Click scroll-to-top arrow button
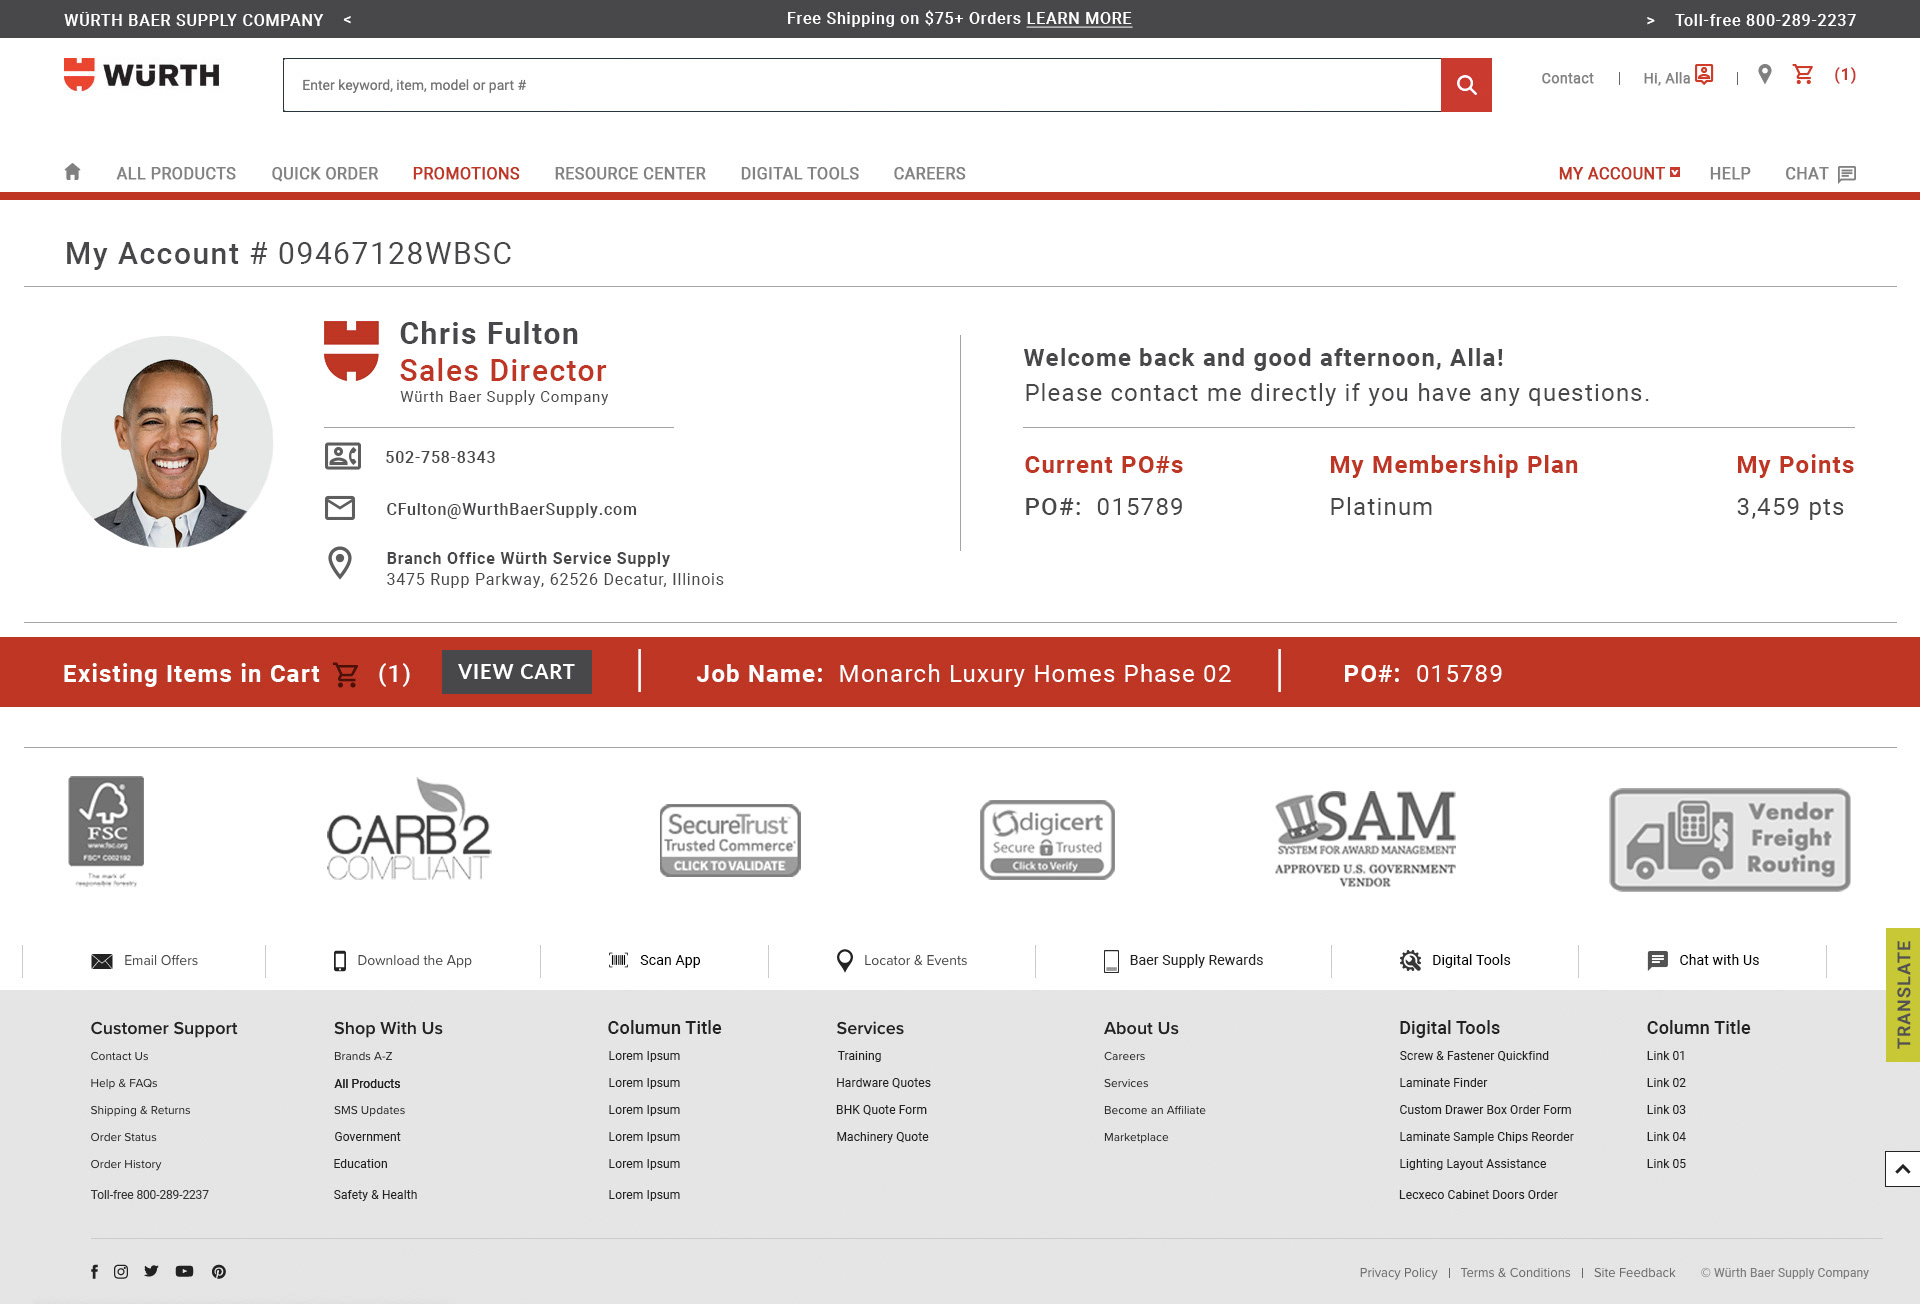1920x1304 pixels. 1902,1169
